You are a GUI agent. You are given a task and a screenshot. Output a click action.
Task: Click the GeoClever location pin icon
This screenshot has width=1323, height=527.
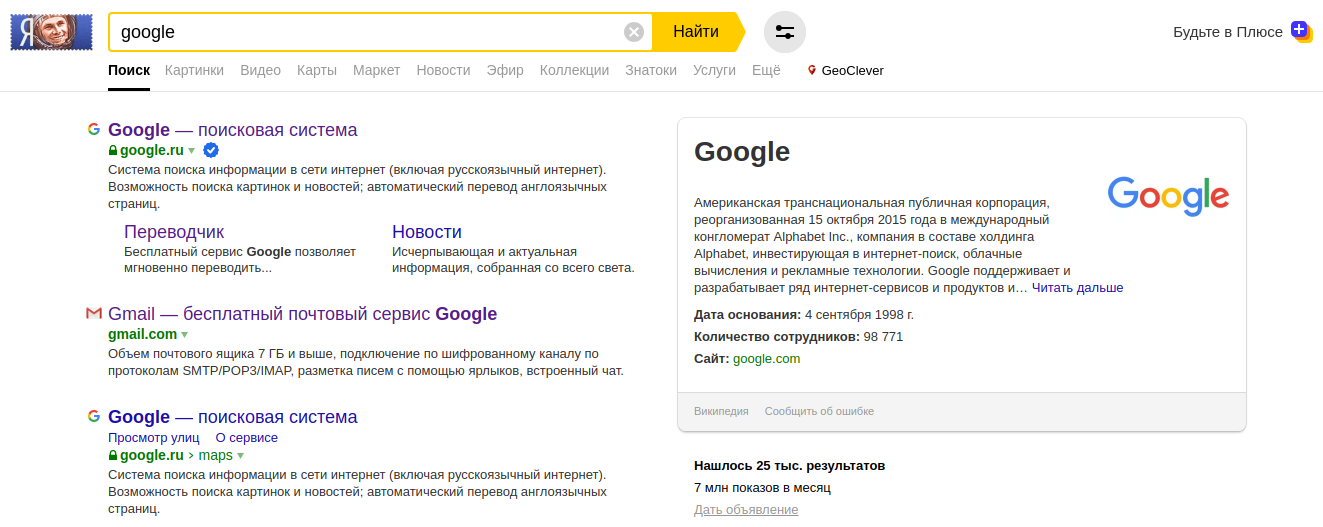tap(812, 71)
